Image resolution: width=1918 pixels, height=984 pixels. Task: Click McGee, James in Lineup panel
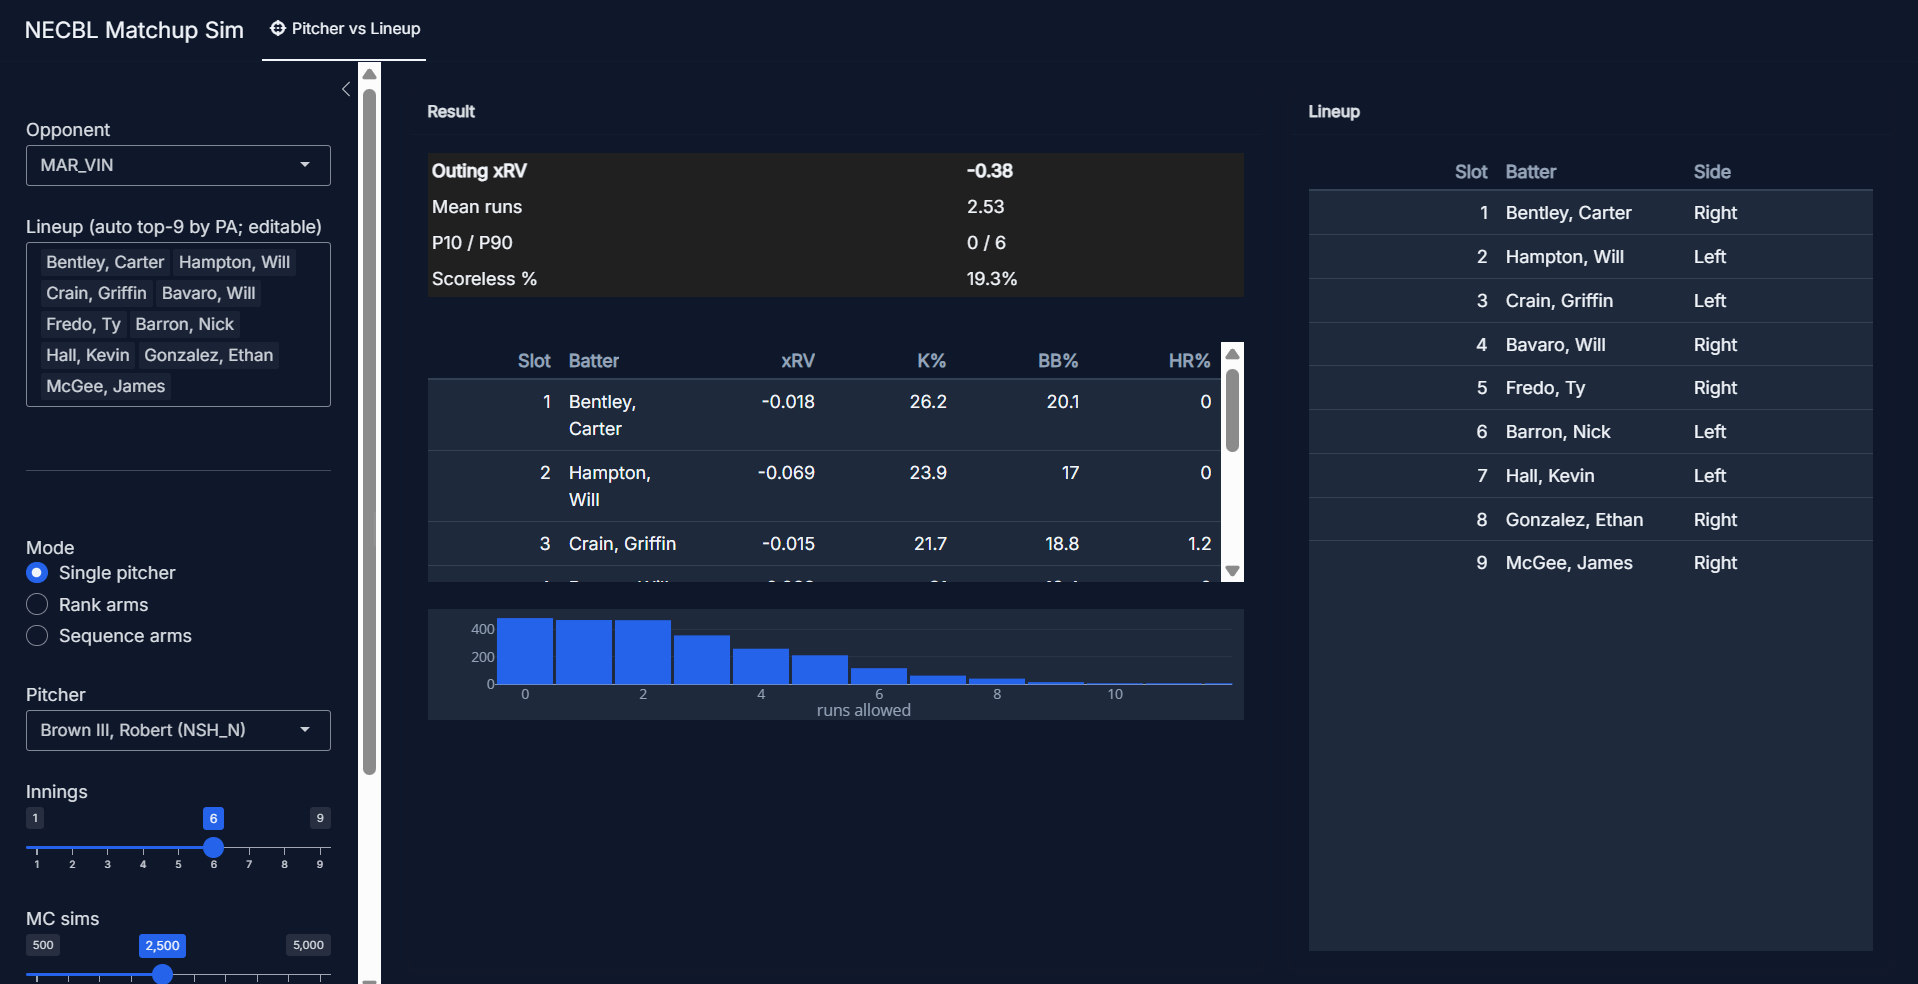coord(1569,563)
